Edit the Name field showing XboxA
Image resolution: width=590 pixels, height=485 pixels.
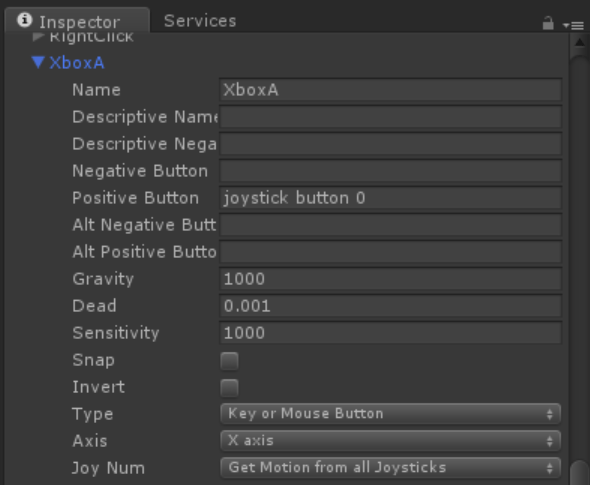(391, 90)
